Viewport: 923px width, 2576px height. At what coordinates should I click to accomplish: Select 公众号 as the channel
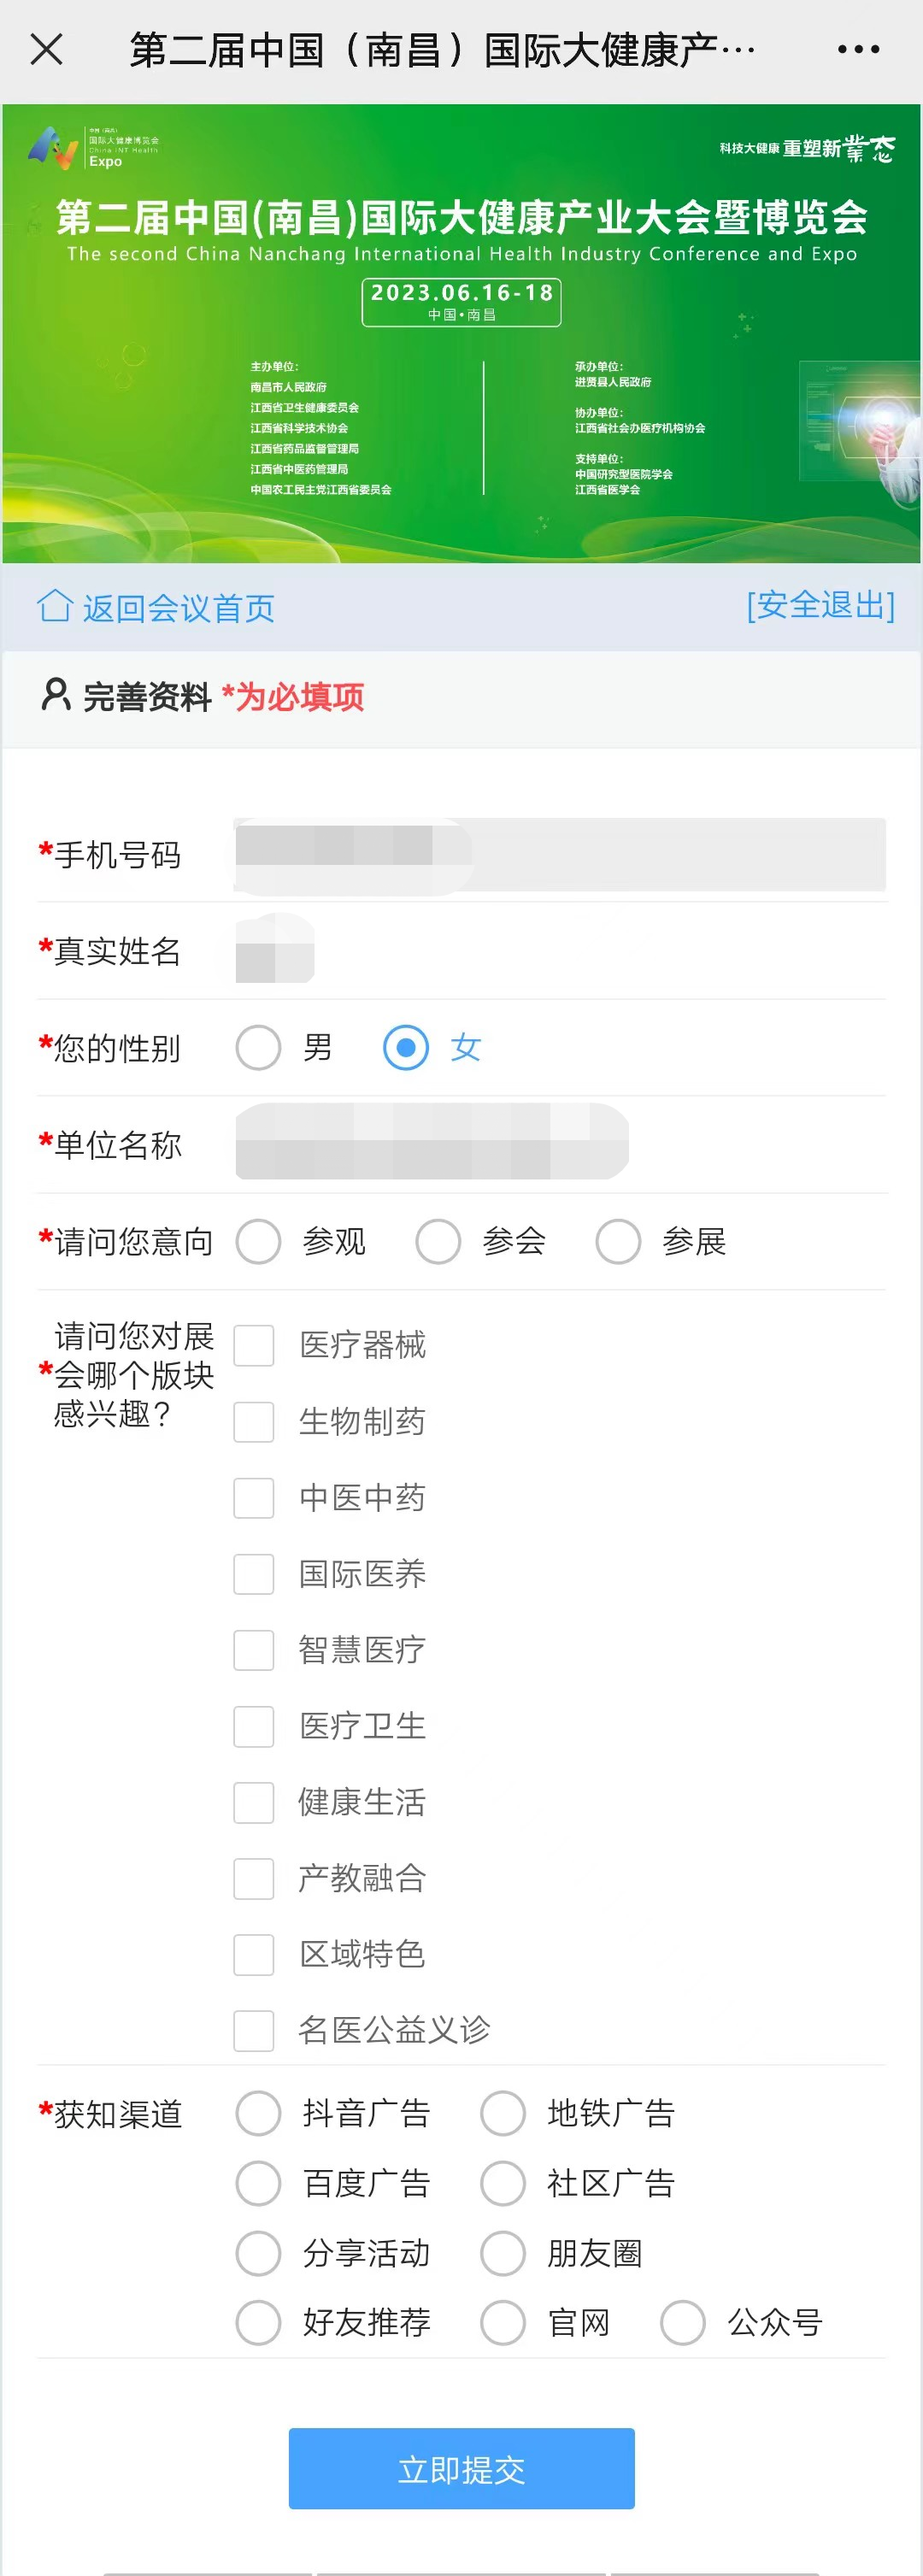pos(683,2322)
